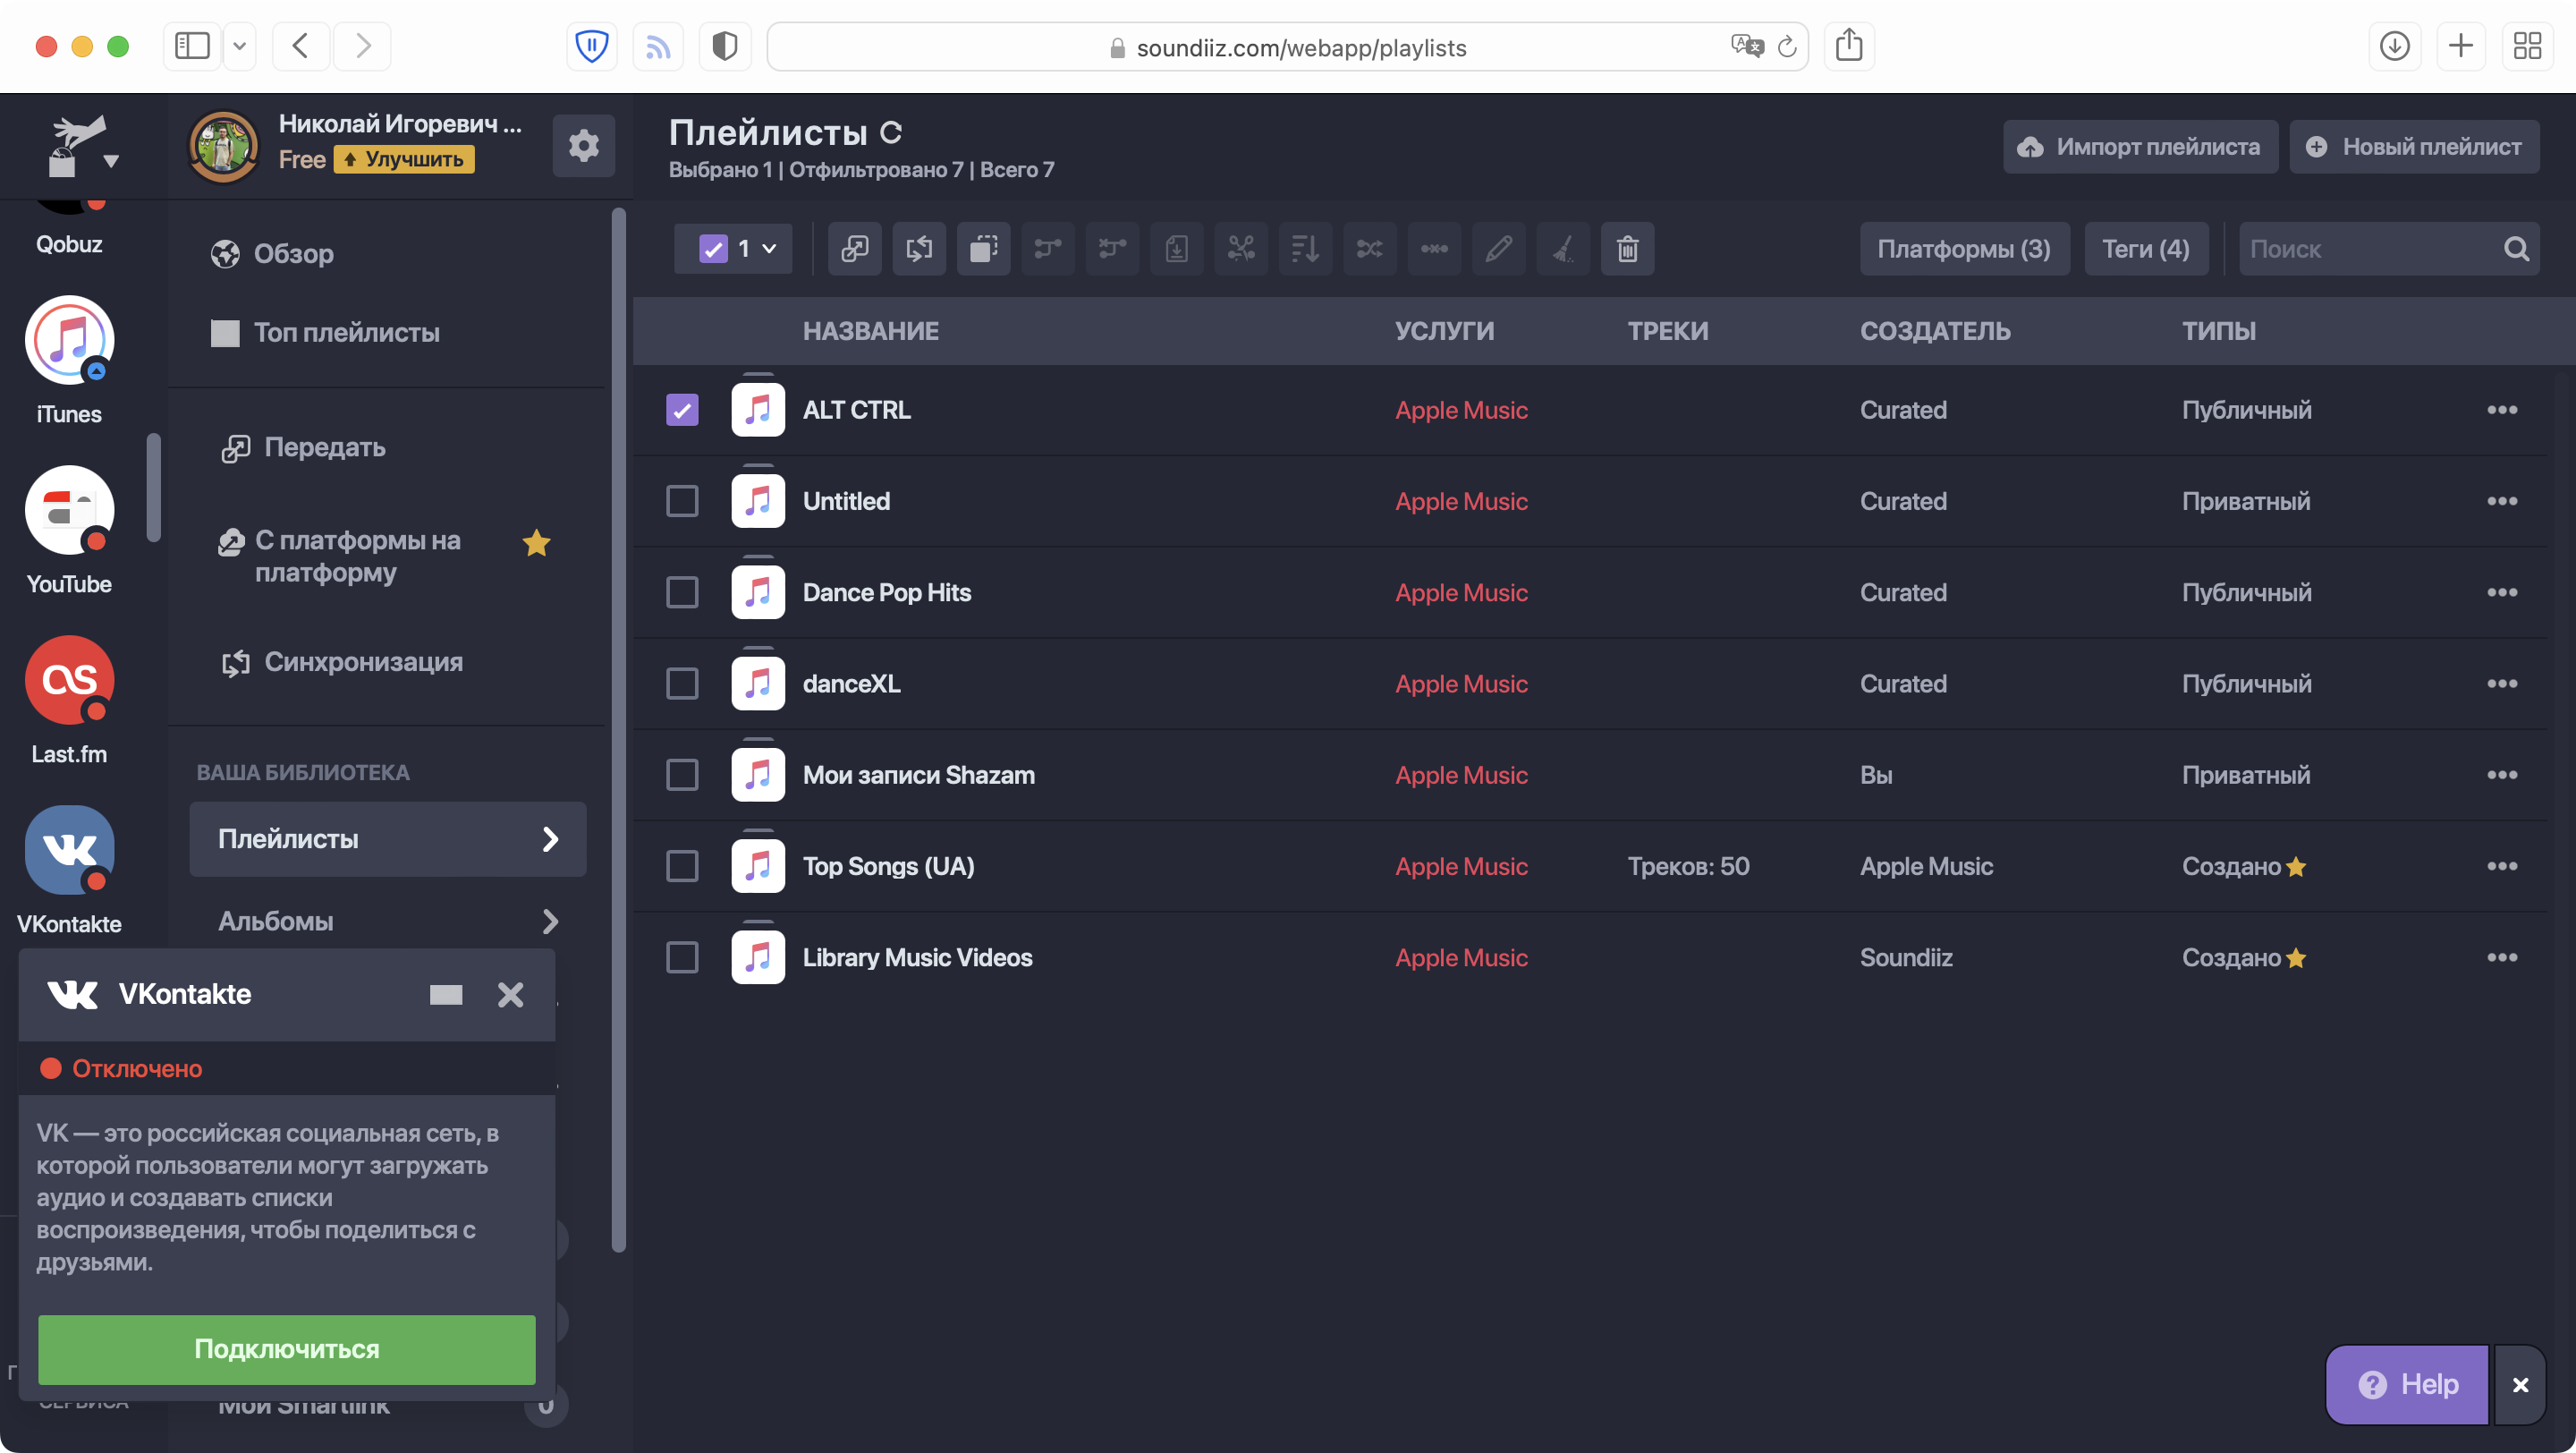Open the three-dot menu for danceXL
This screenshot has height=1453, width=2576.
(2502, 684)
